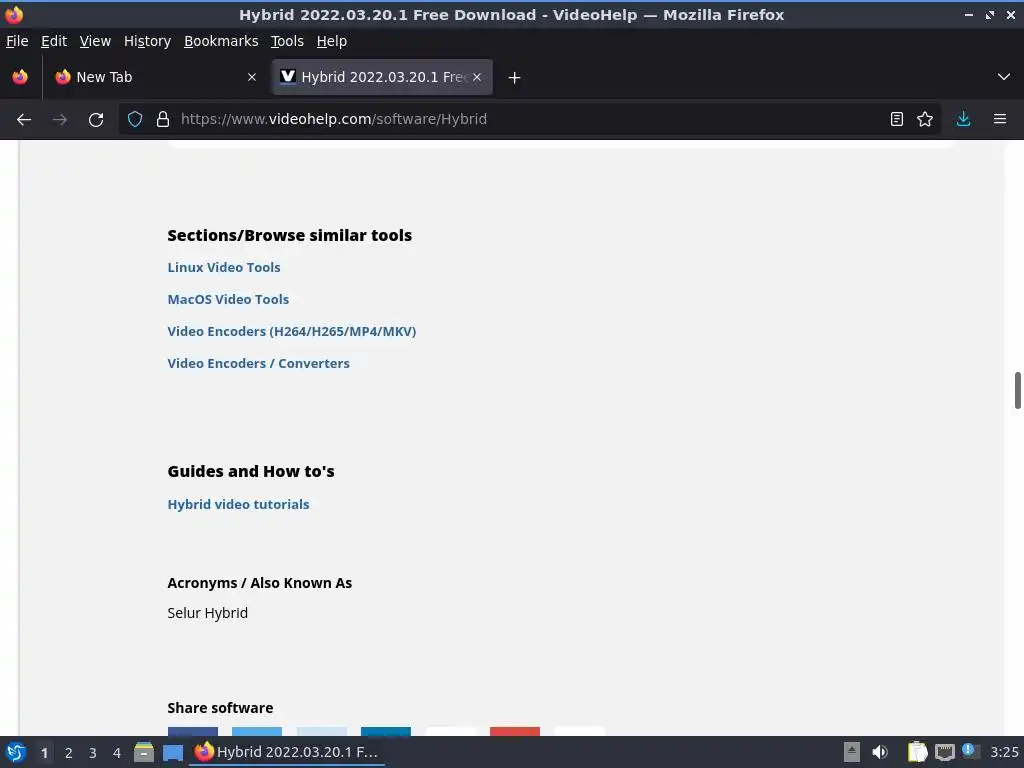Switch to workspace 3
Viewport: 1024px width, 768px height.
point(93,753)
